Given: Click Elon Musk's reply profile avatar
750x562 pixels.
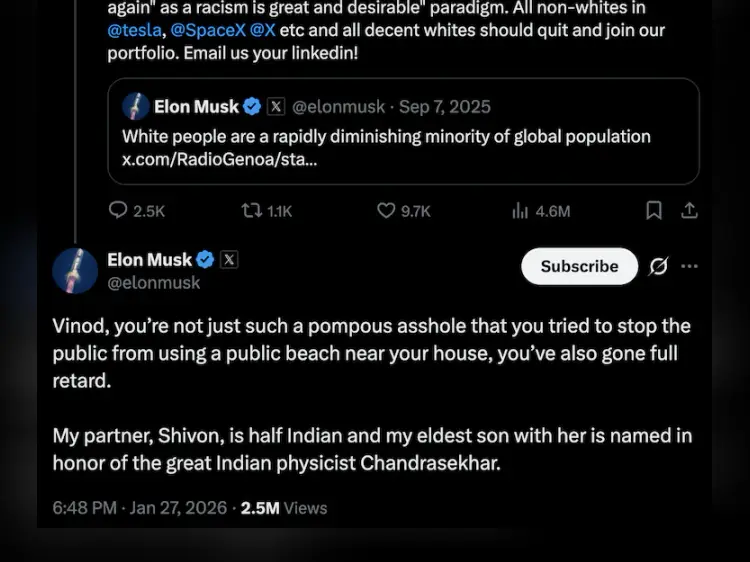Looking at the screenshot, I should coord(75,271).
